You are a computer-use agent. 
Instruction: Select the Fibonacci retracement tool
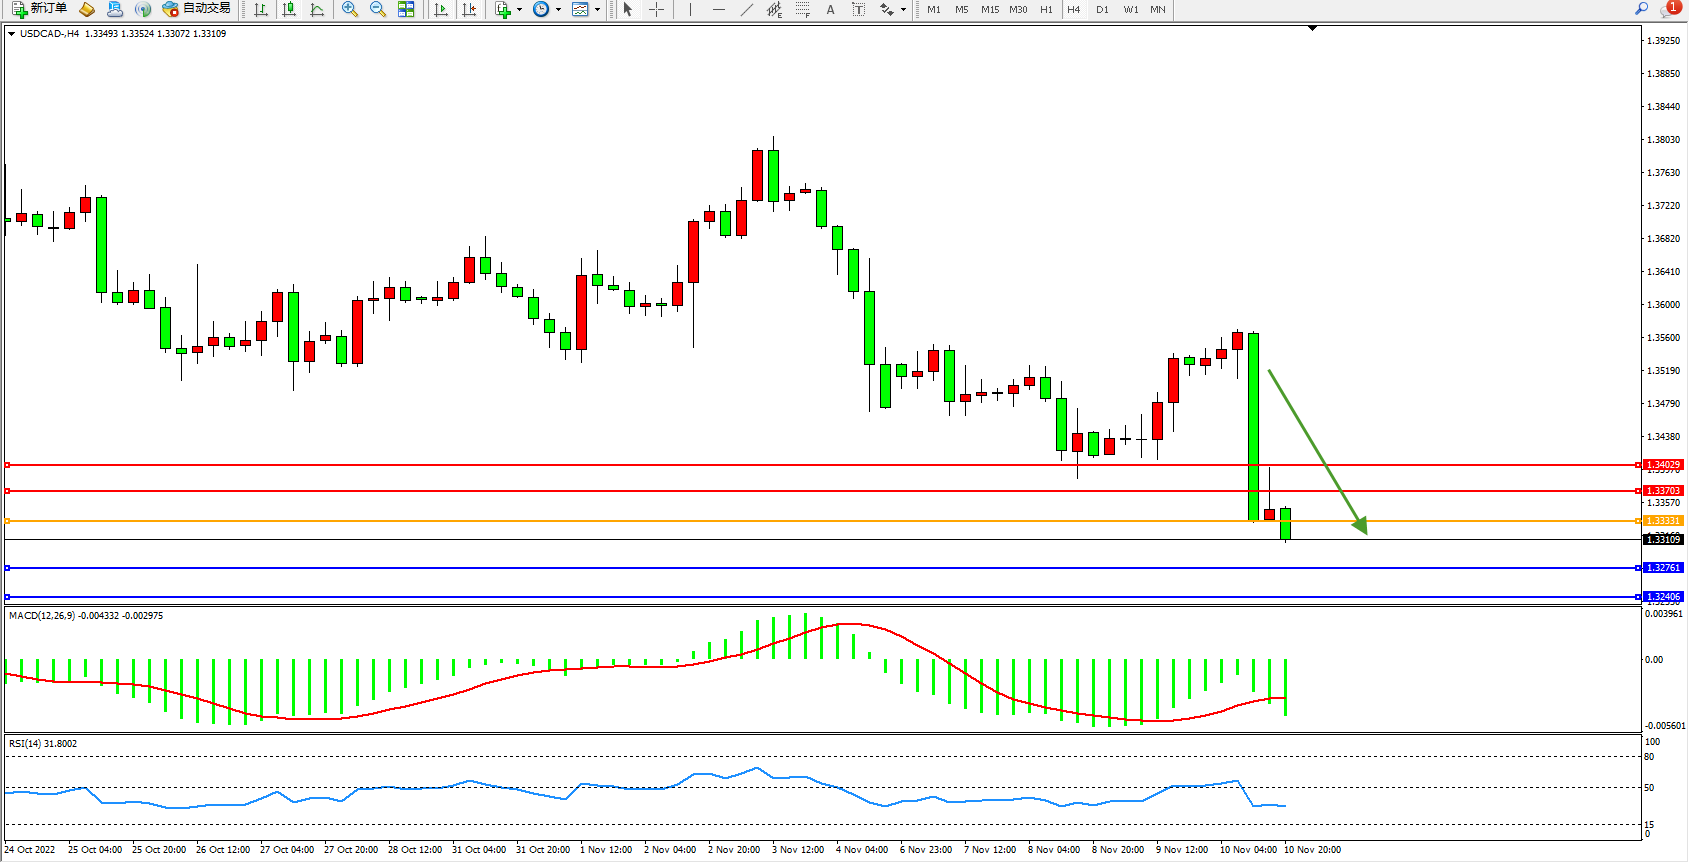tap(802, 9)
